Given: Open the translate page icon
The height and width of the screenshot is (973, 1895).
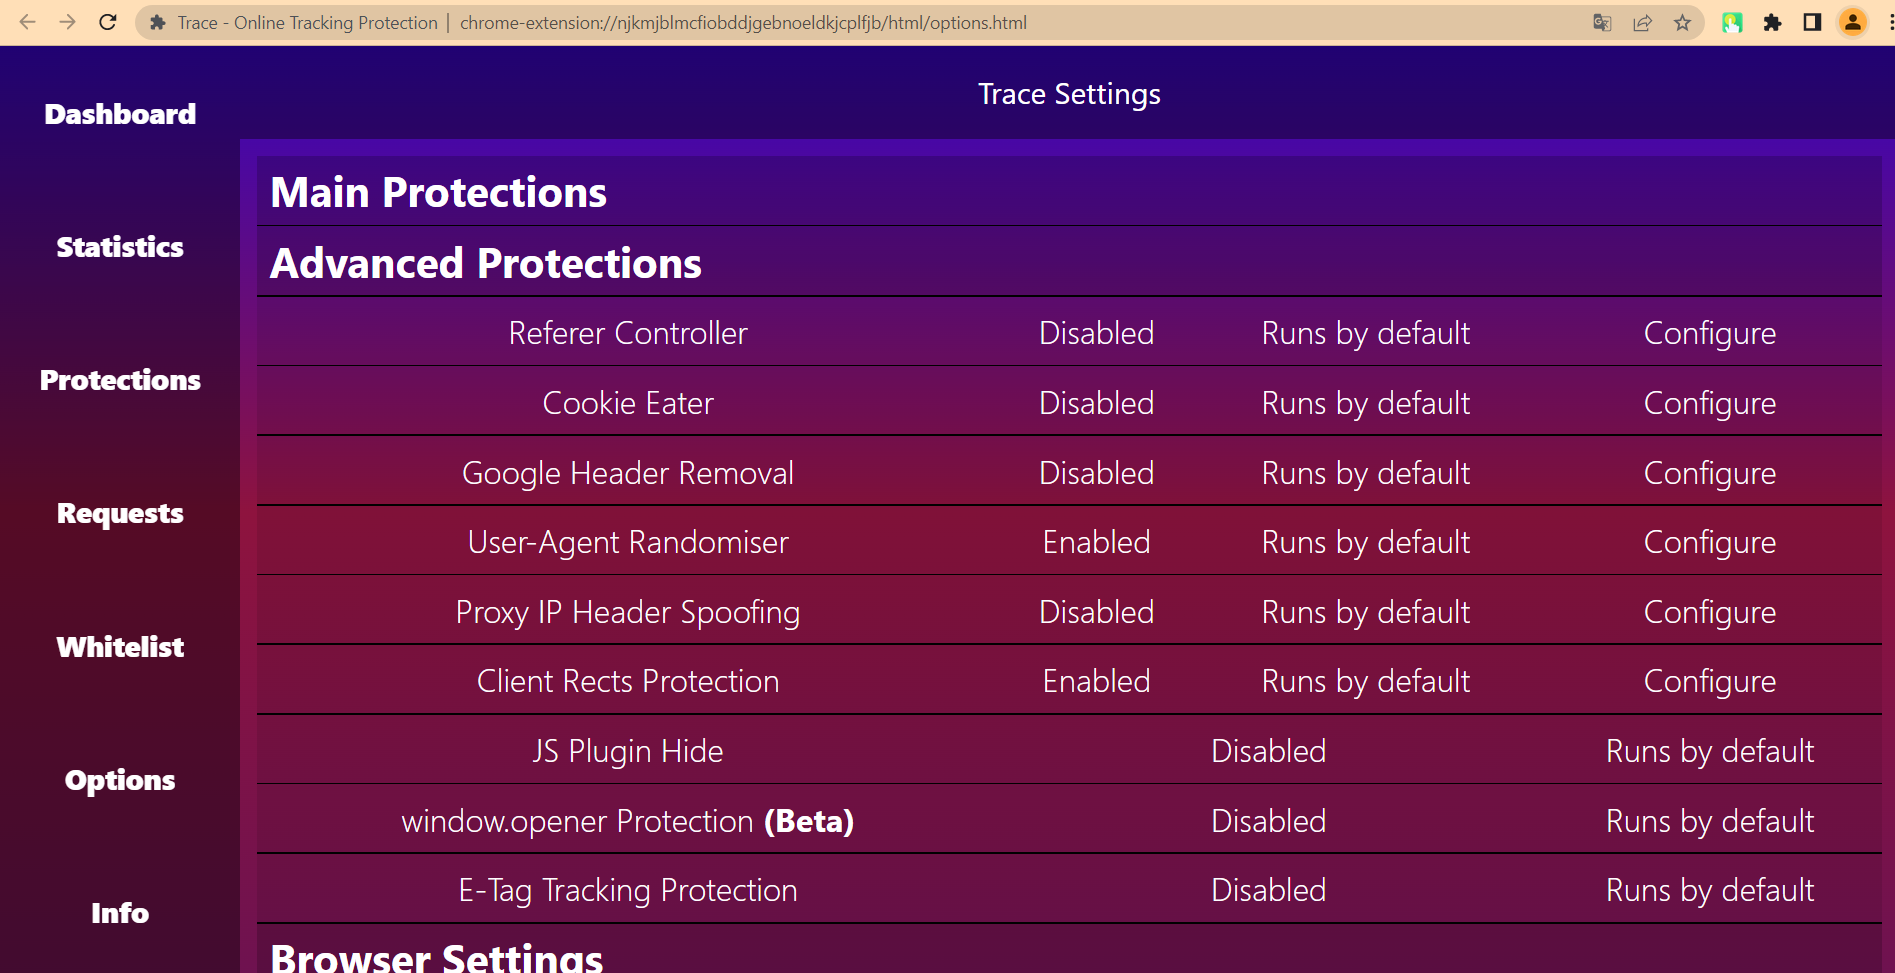Looking at the screenshot, I should (1602, 22).
